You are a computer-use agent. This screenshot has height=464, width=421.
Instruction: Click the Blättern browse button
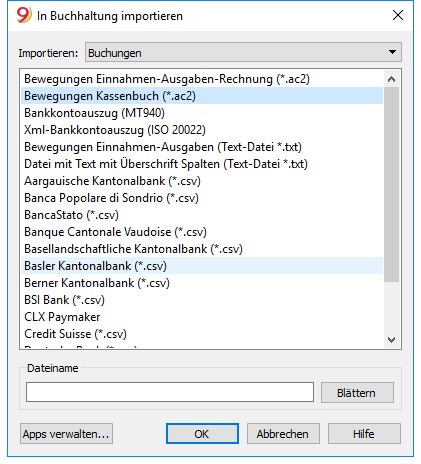pyautogui.click(x=357, y=393)
